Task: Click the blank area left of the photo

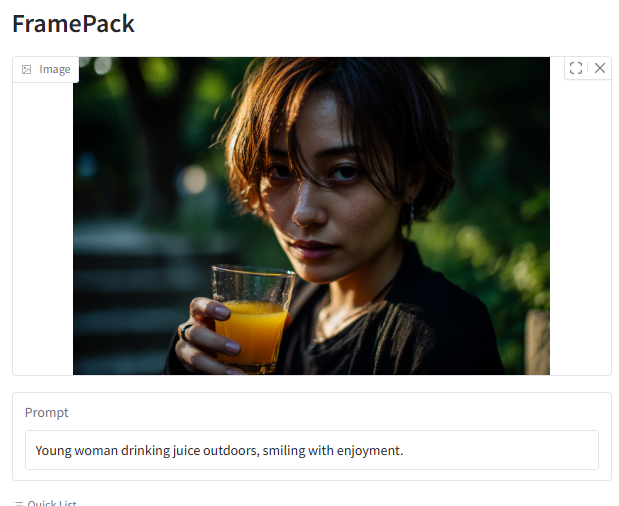Action: click(x=43, y=229)
